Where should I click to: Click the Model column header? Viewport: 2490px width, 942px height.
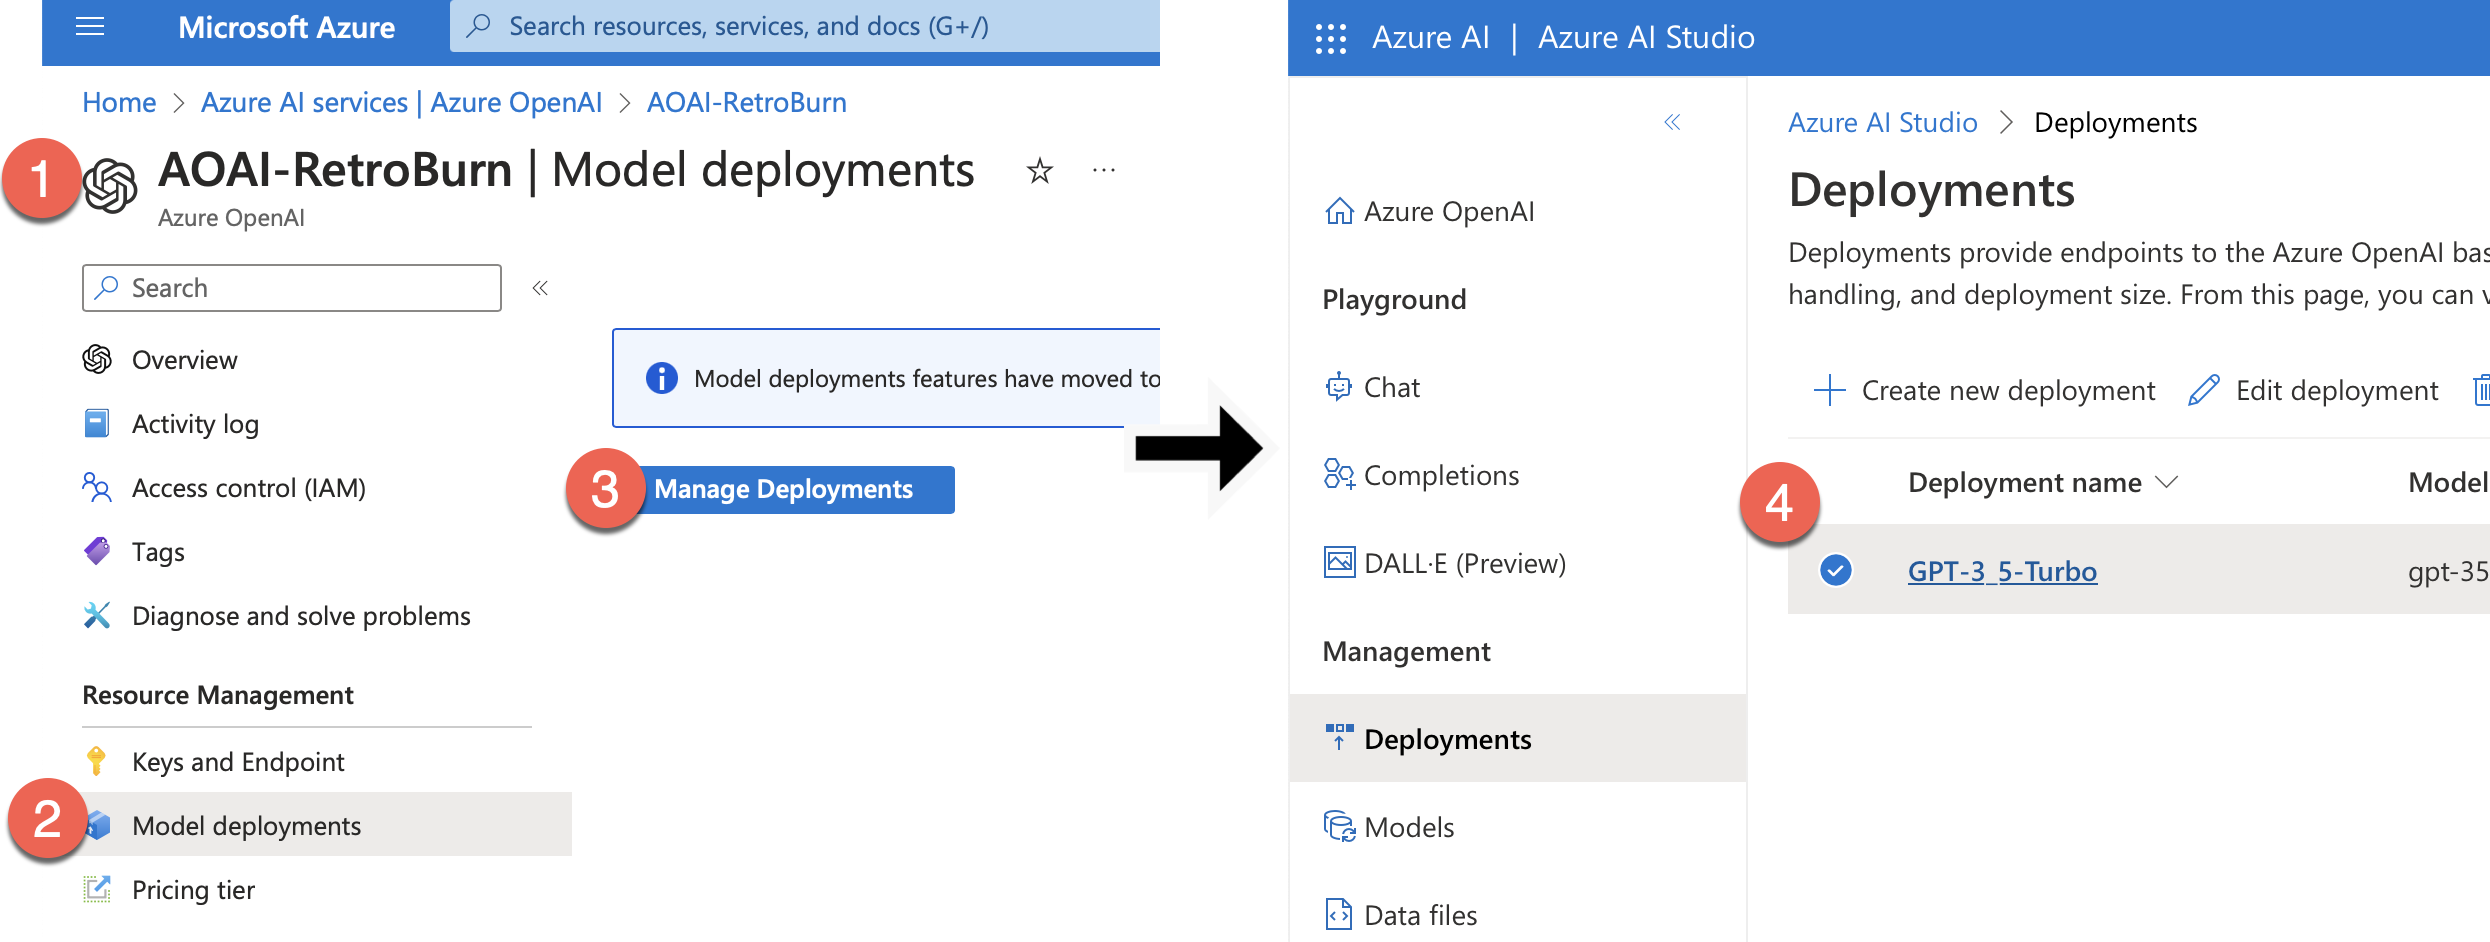[2448, 482]
